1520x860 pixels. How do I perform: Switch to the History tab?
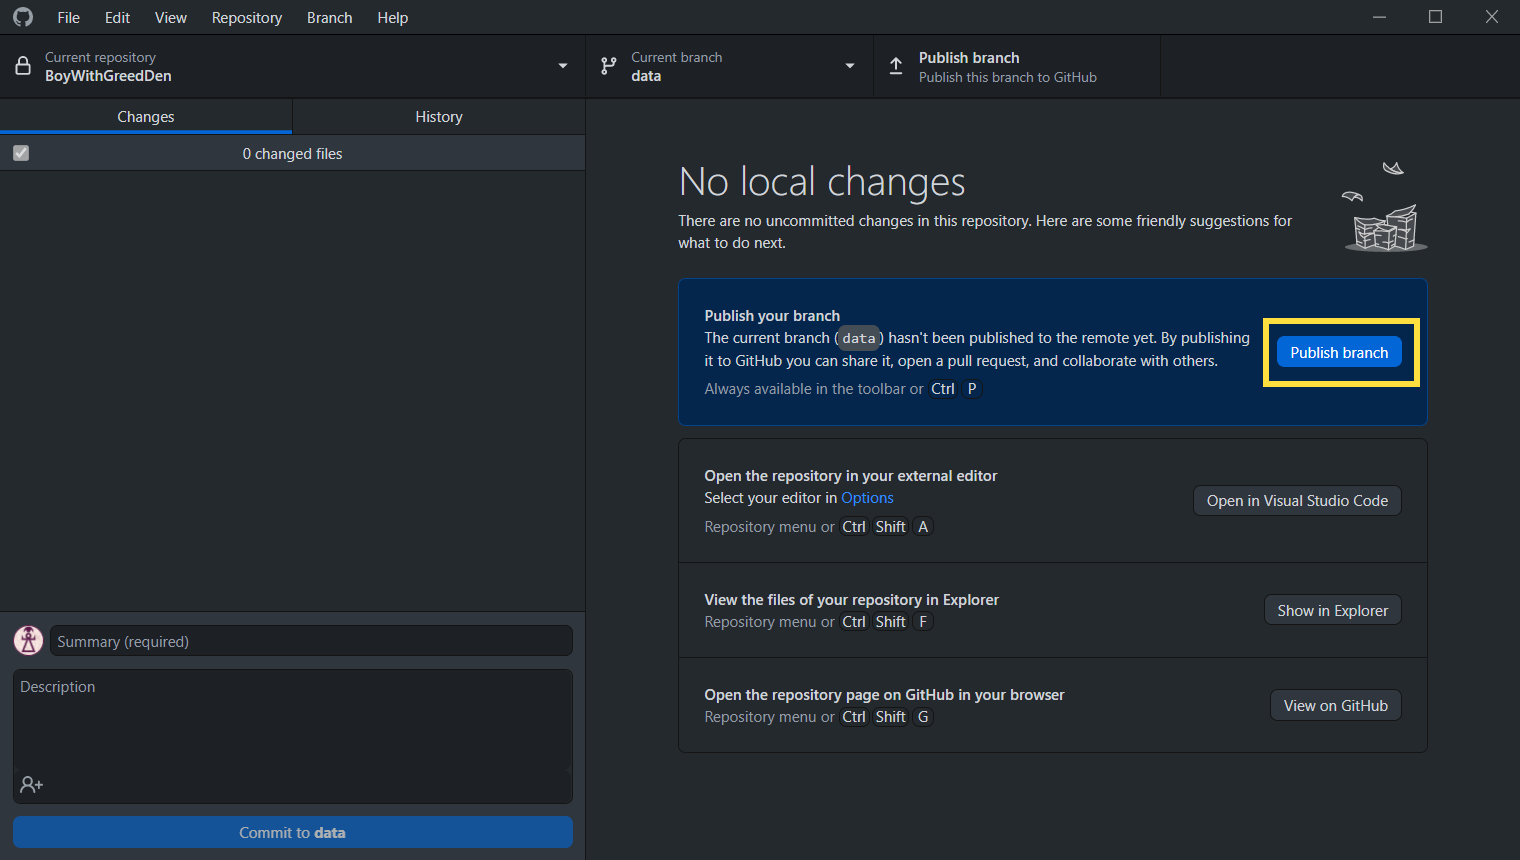[x=439, y=116]
